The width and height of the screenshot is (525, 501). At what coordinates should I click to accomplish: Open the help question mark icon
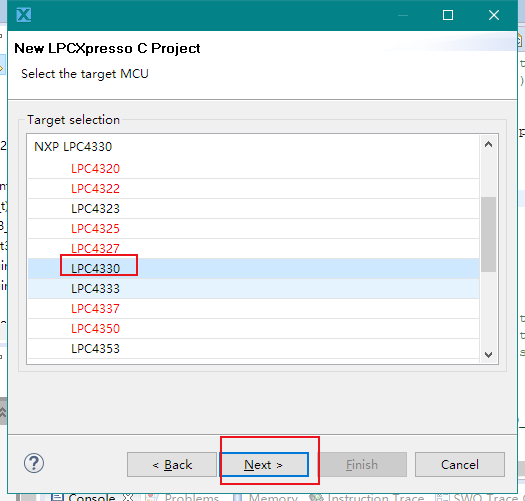pos(34,463)
